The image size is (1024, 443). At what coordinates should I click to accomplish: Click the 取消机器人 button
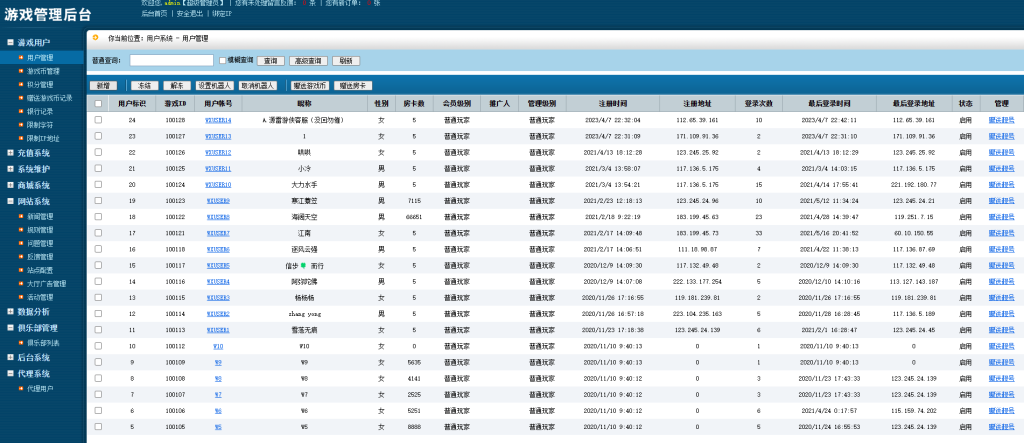point(258,86)
